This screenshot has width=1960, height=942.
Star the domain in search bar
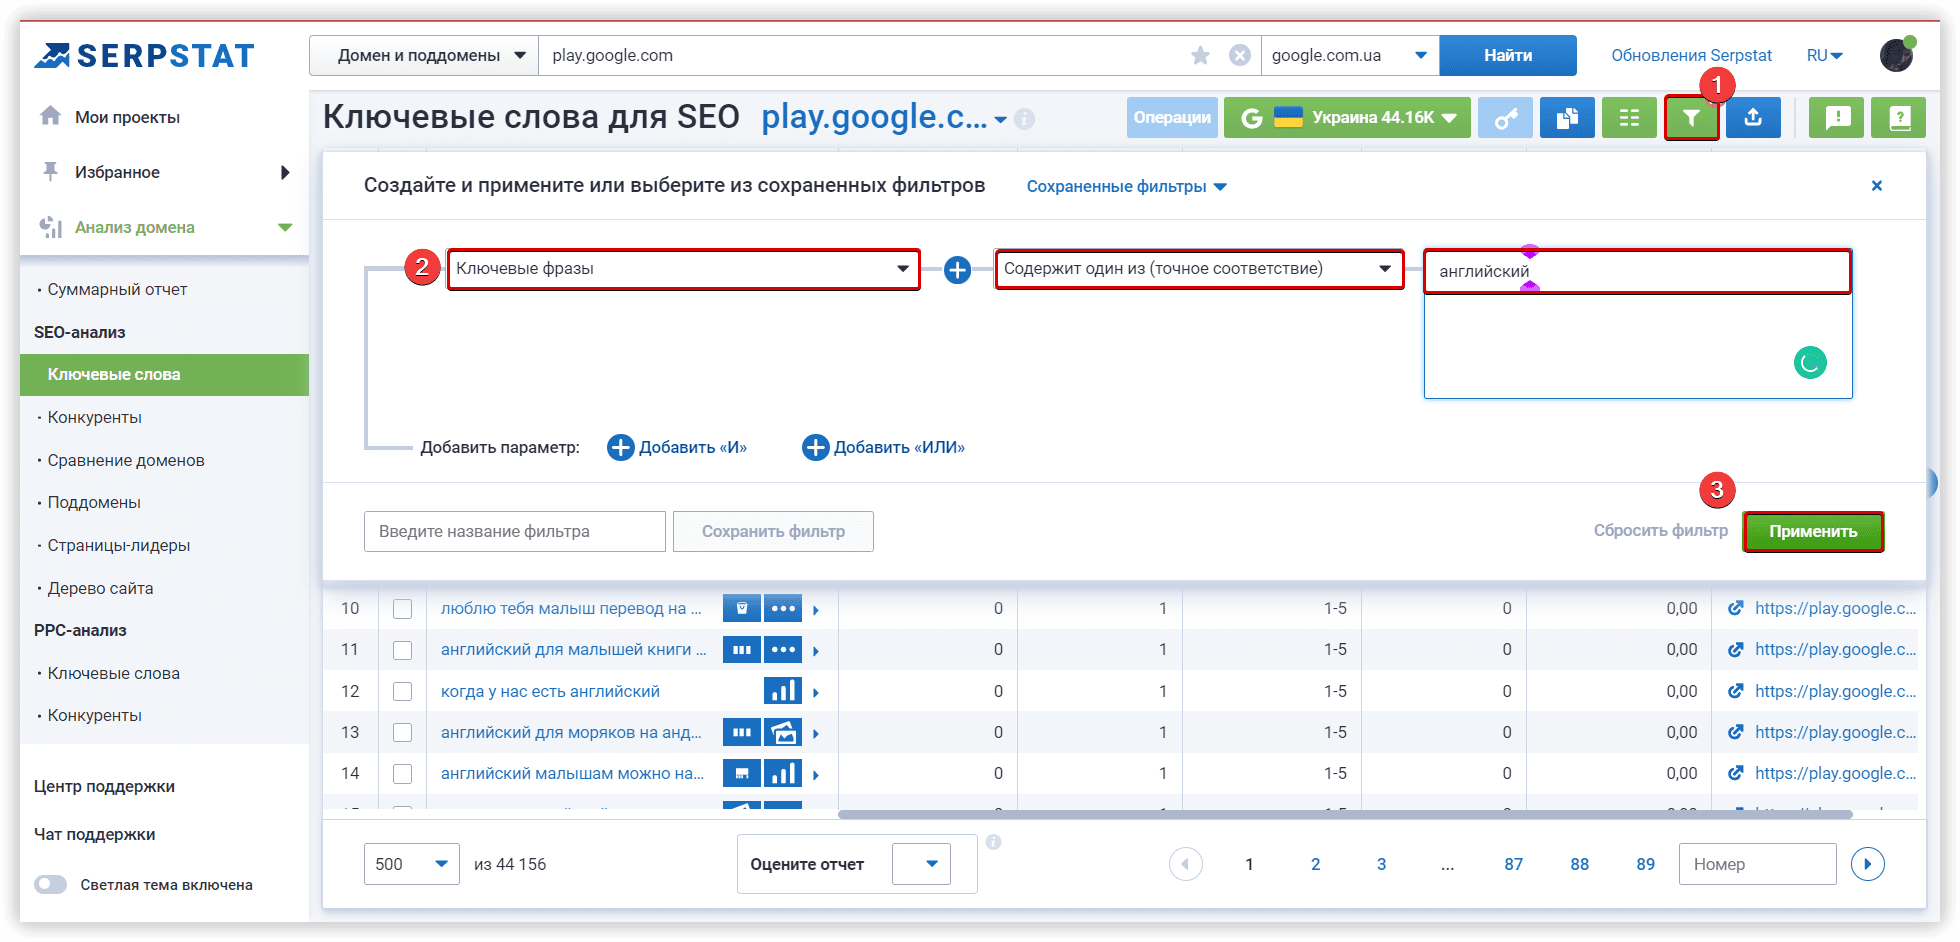pyautogui.click(x=1201, y=56)
